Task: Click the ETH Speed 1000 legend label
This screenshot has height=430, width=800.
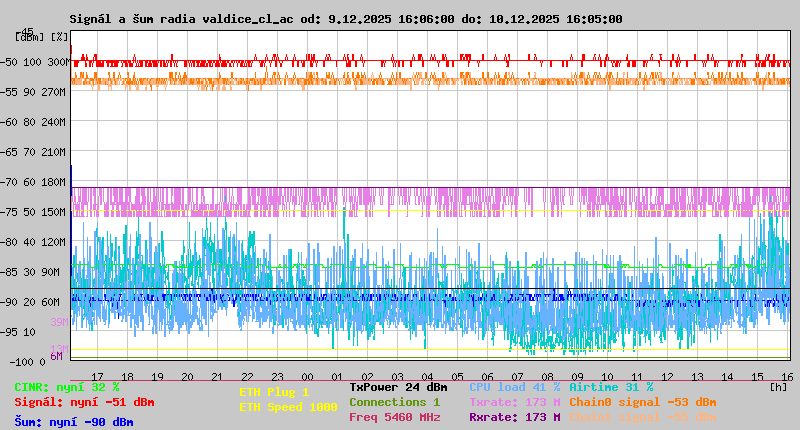Action: [x=288, y=407]
